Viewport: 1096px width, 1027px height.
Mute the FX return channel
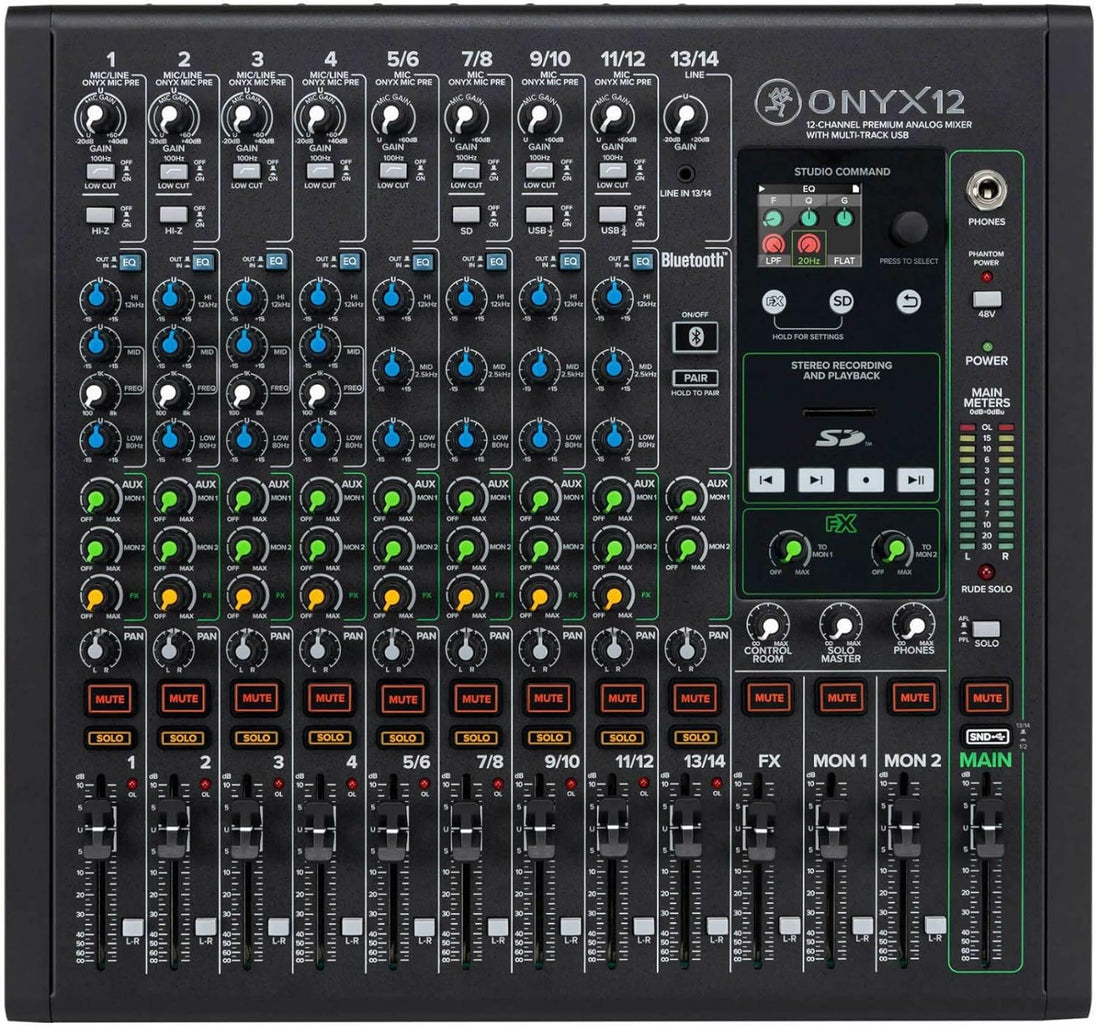[x=769, y=698]
